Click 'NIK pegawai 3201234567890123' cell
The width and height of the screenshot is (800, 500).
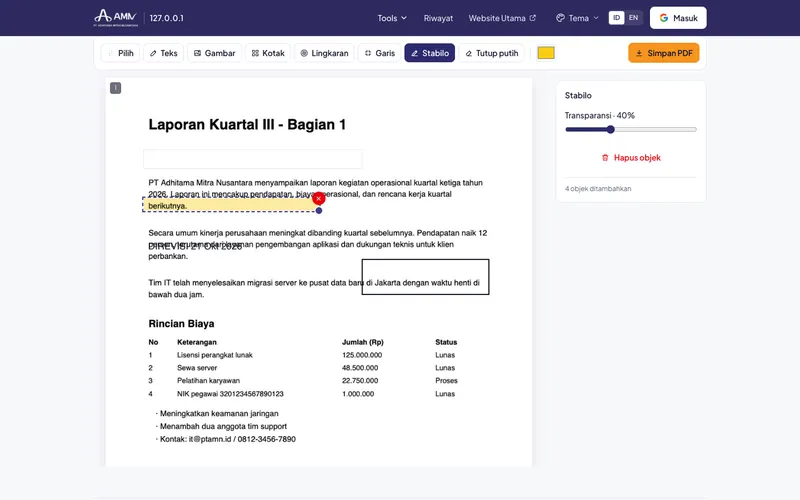tap(230, 394)
